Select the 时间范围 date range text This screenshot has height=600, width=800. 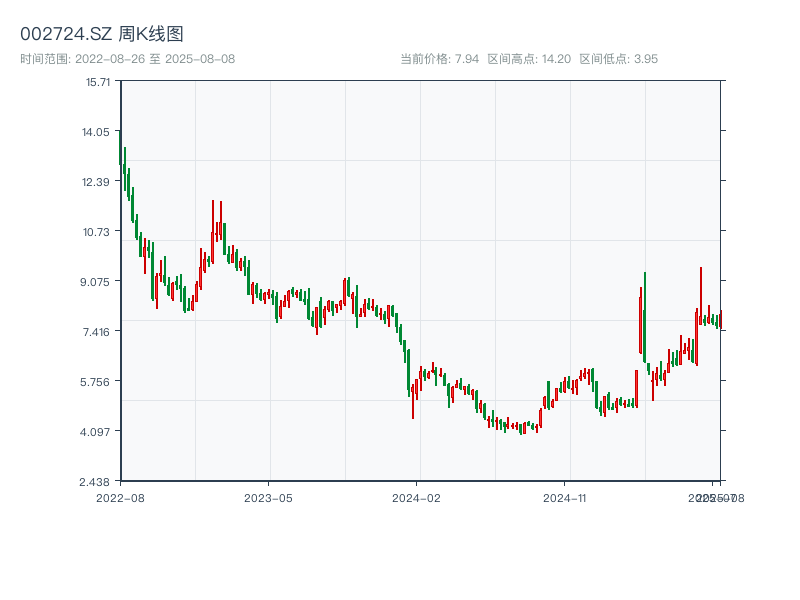(127, 59)
